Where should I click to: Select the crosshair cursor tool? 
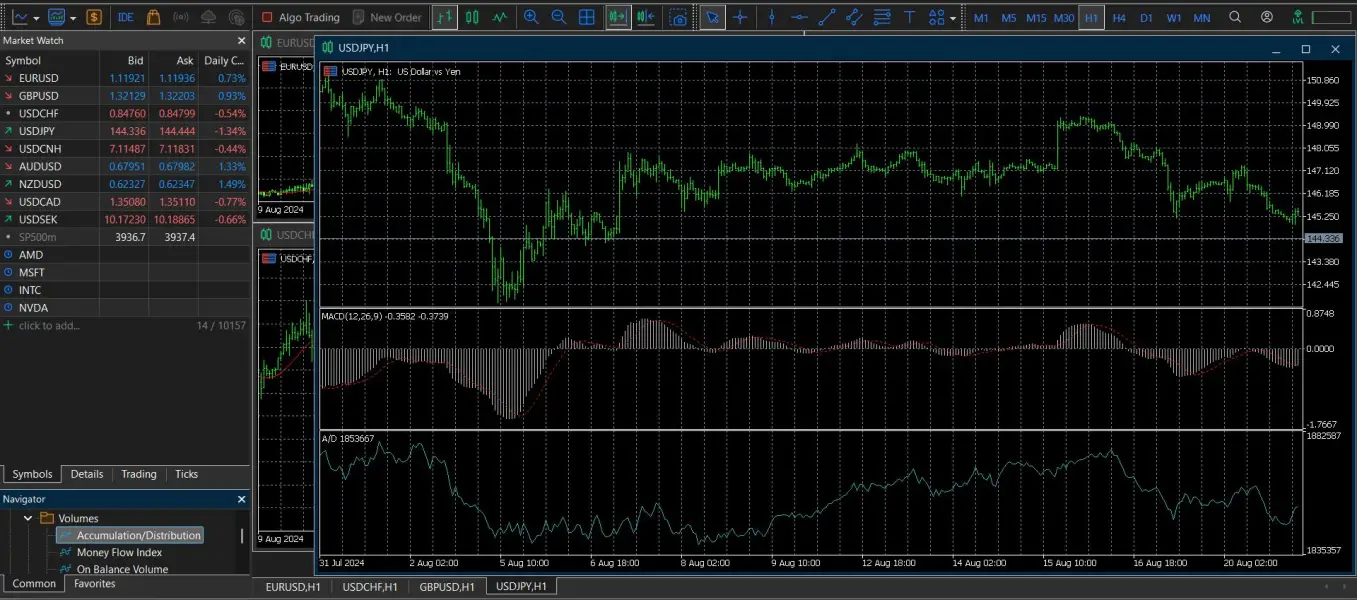tap(740, 17)
